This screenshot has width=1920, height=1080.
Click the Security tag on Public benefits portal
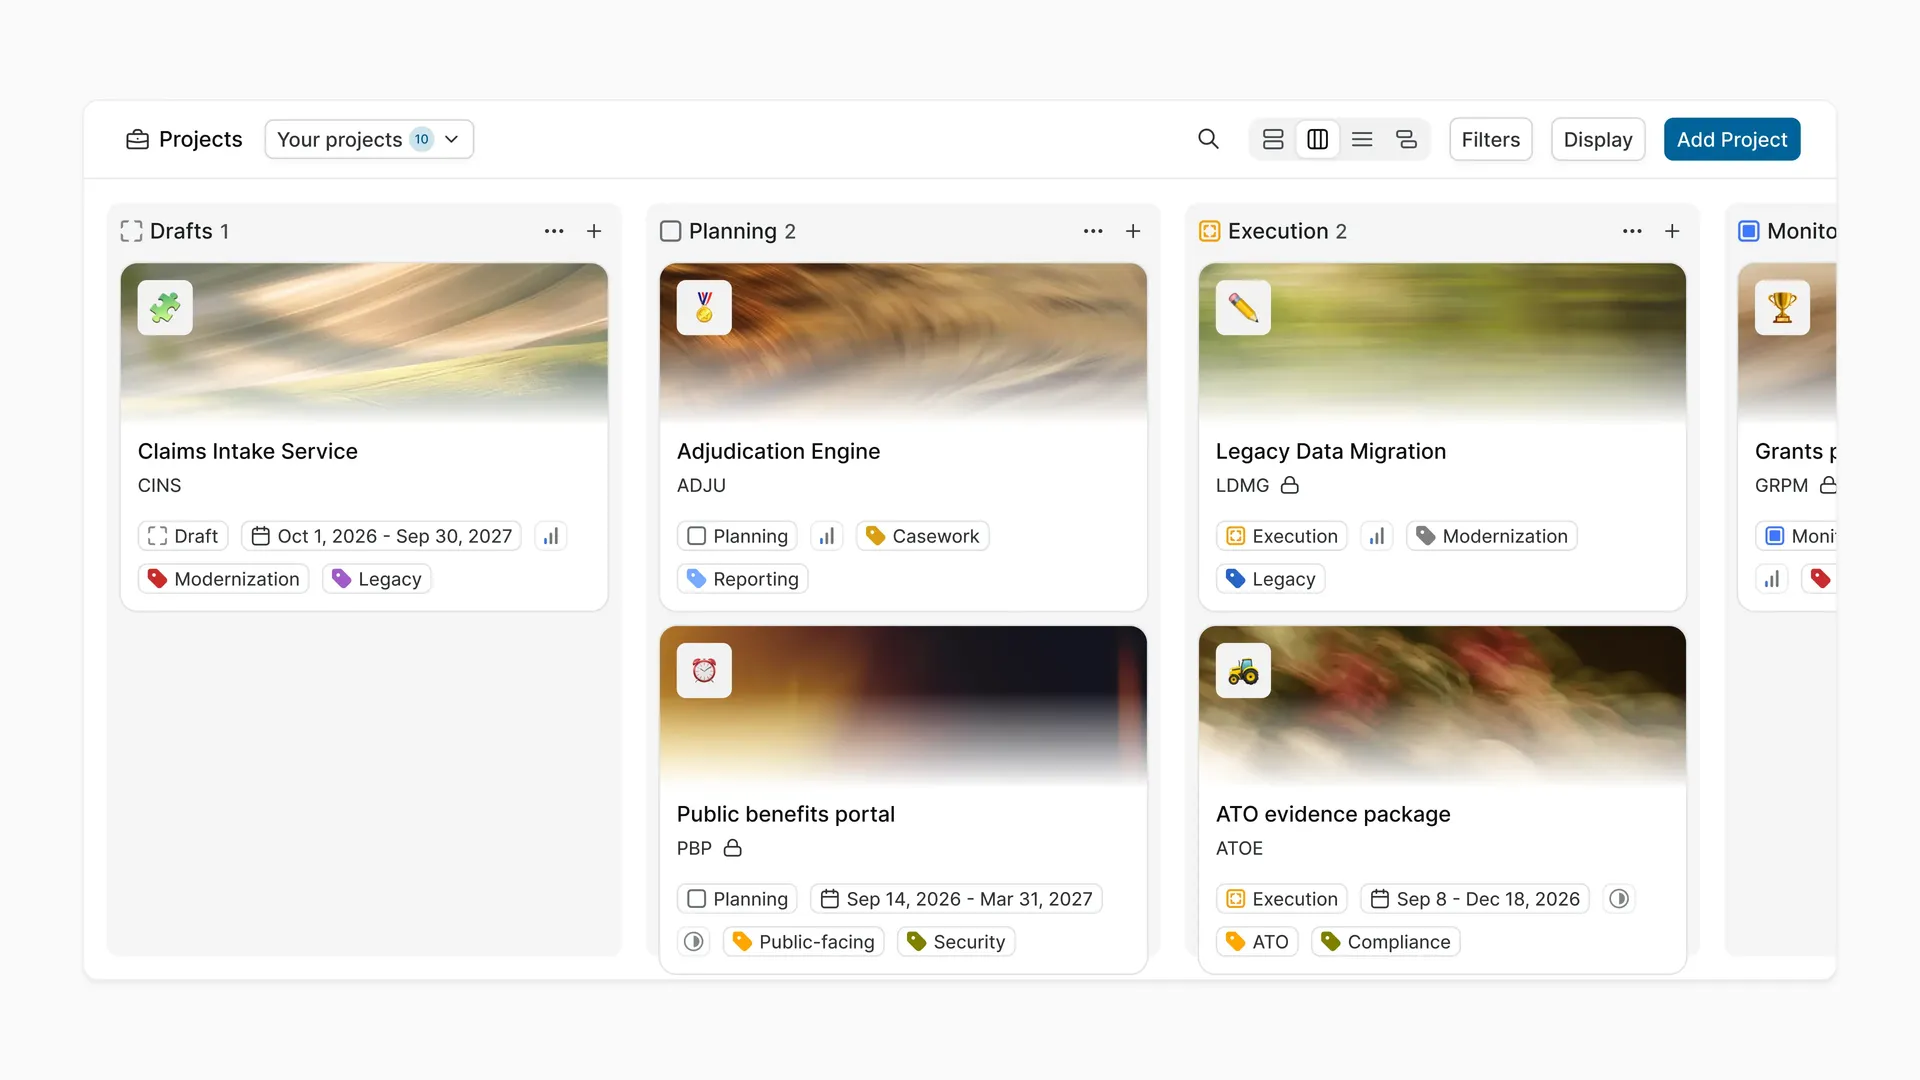click(956, 942)
